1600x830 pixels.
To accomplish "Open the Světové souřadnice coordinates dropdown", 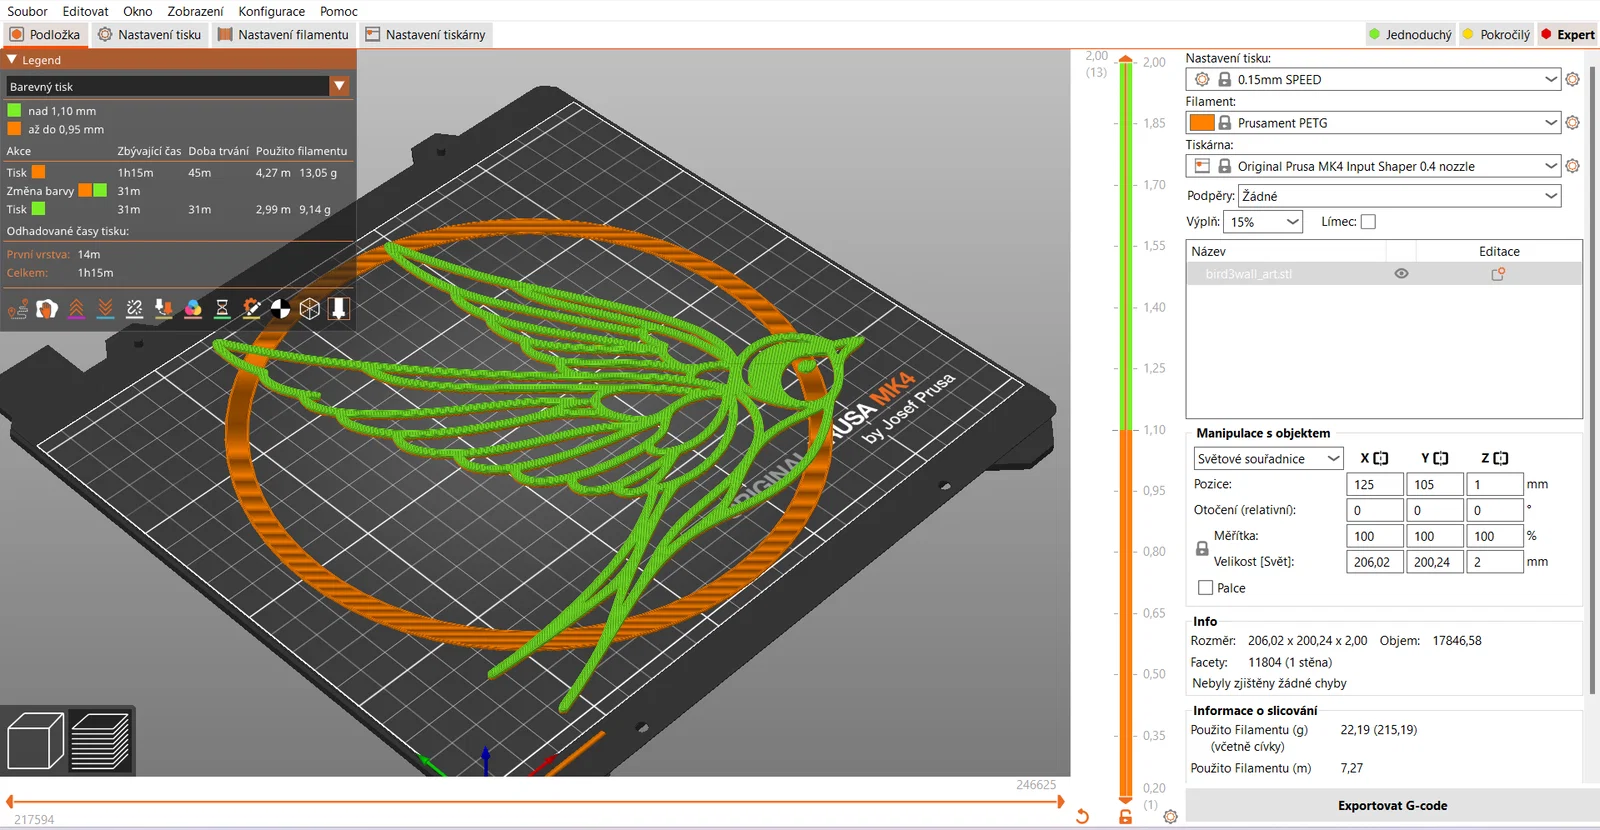I will (x=1268, y=459).
